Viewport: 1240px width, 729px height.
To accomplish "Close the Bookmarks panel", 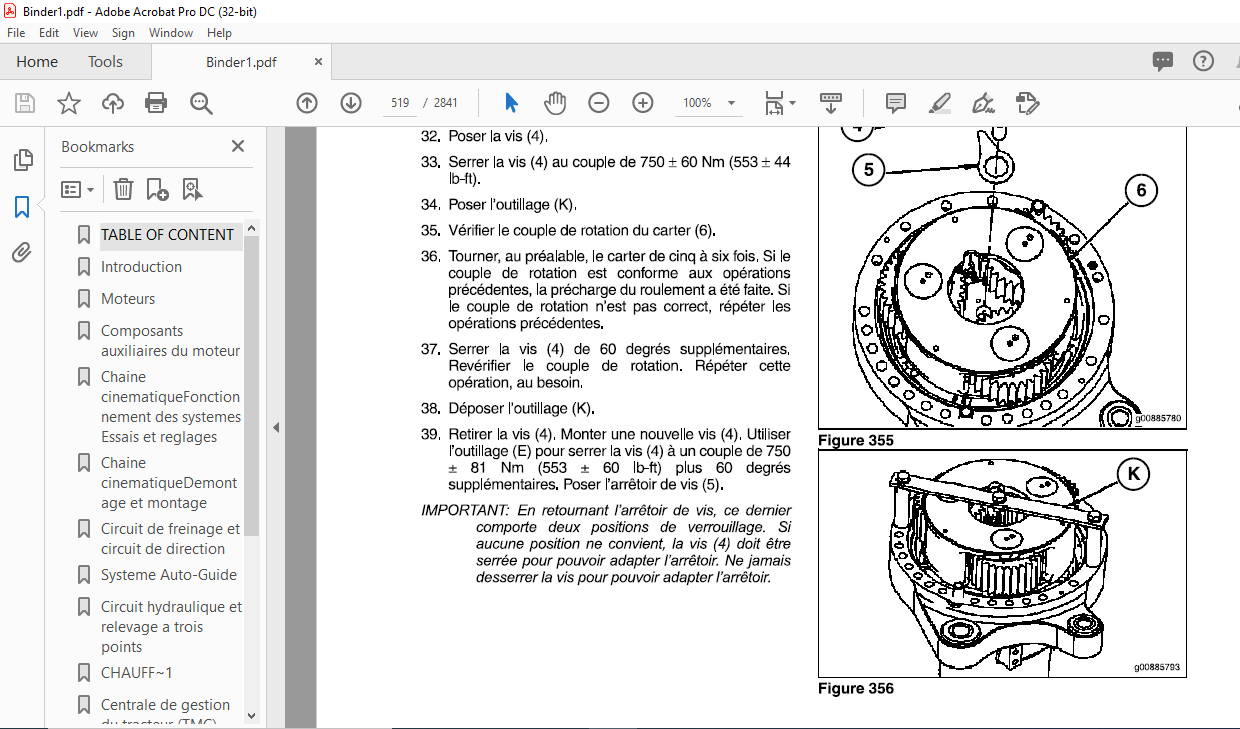I will (238, 146).
